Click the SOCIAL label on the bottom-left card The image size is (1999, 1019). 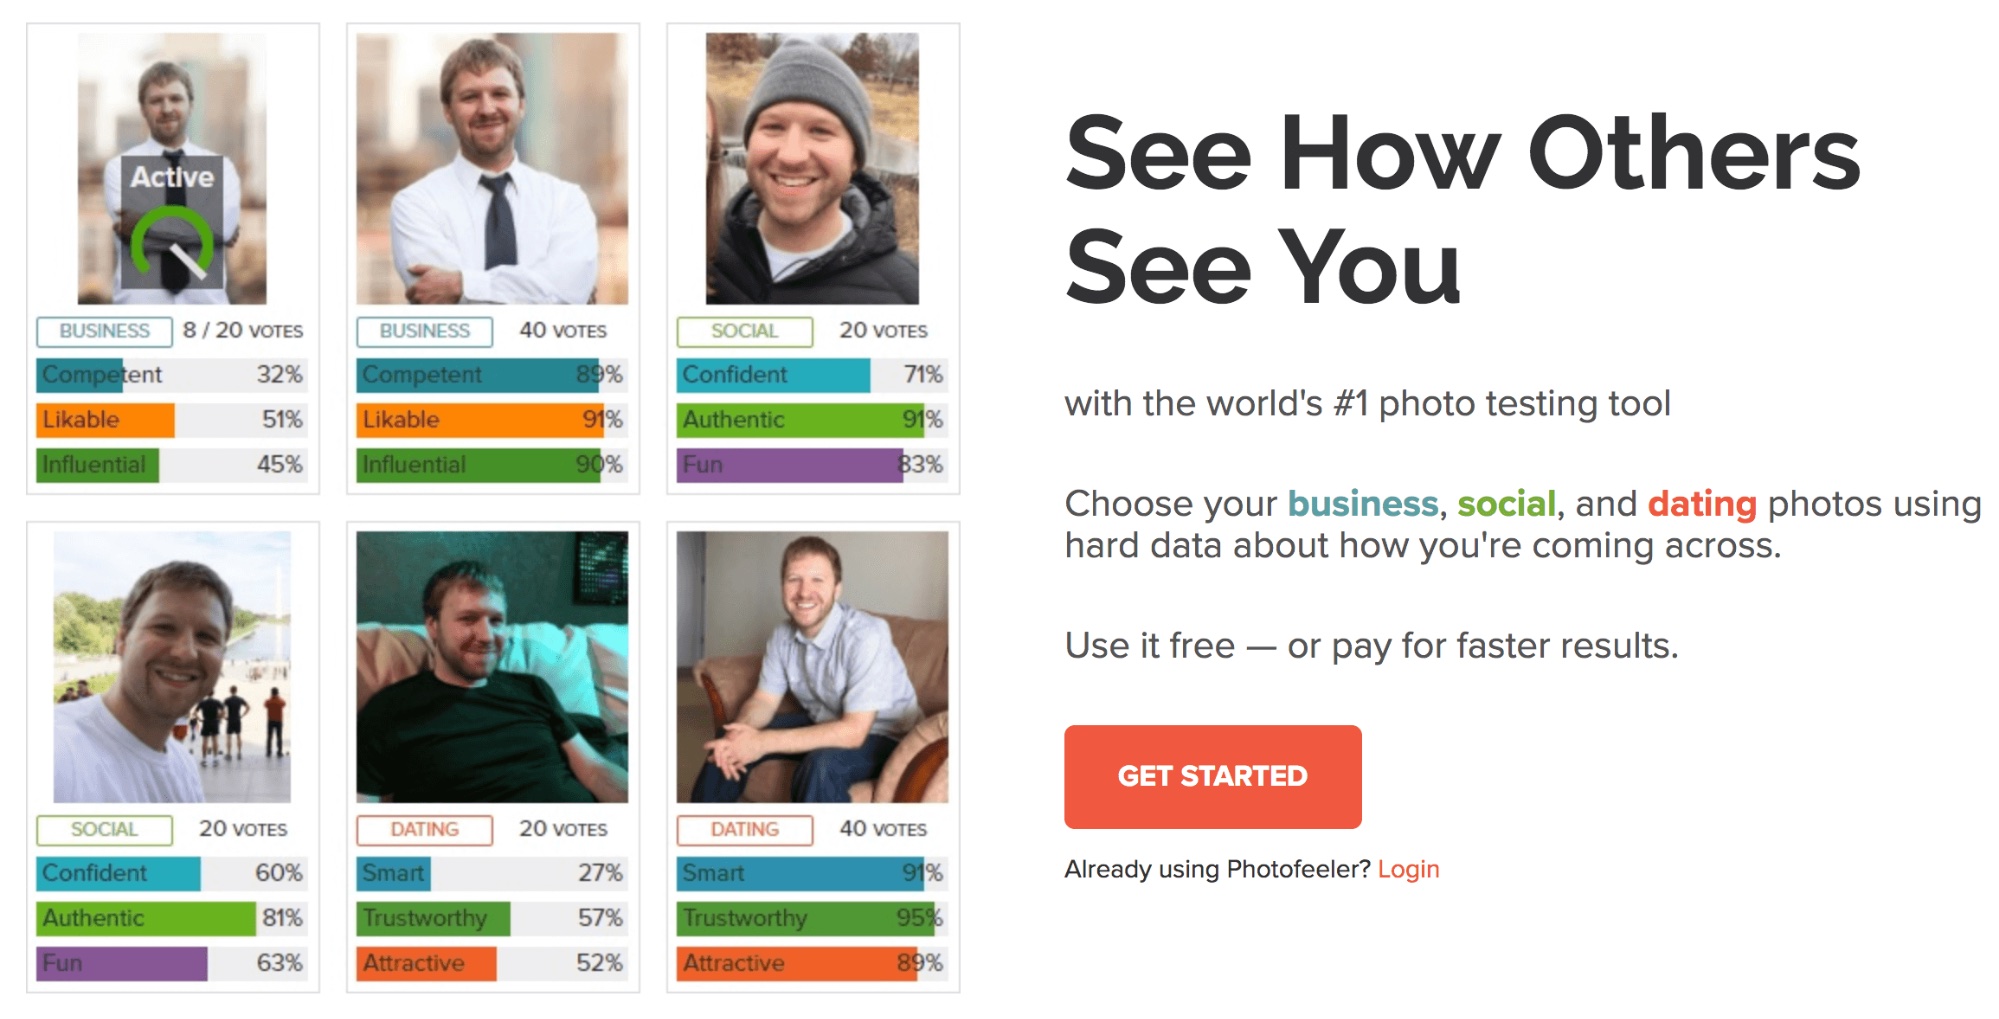[103, 829]
